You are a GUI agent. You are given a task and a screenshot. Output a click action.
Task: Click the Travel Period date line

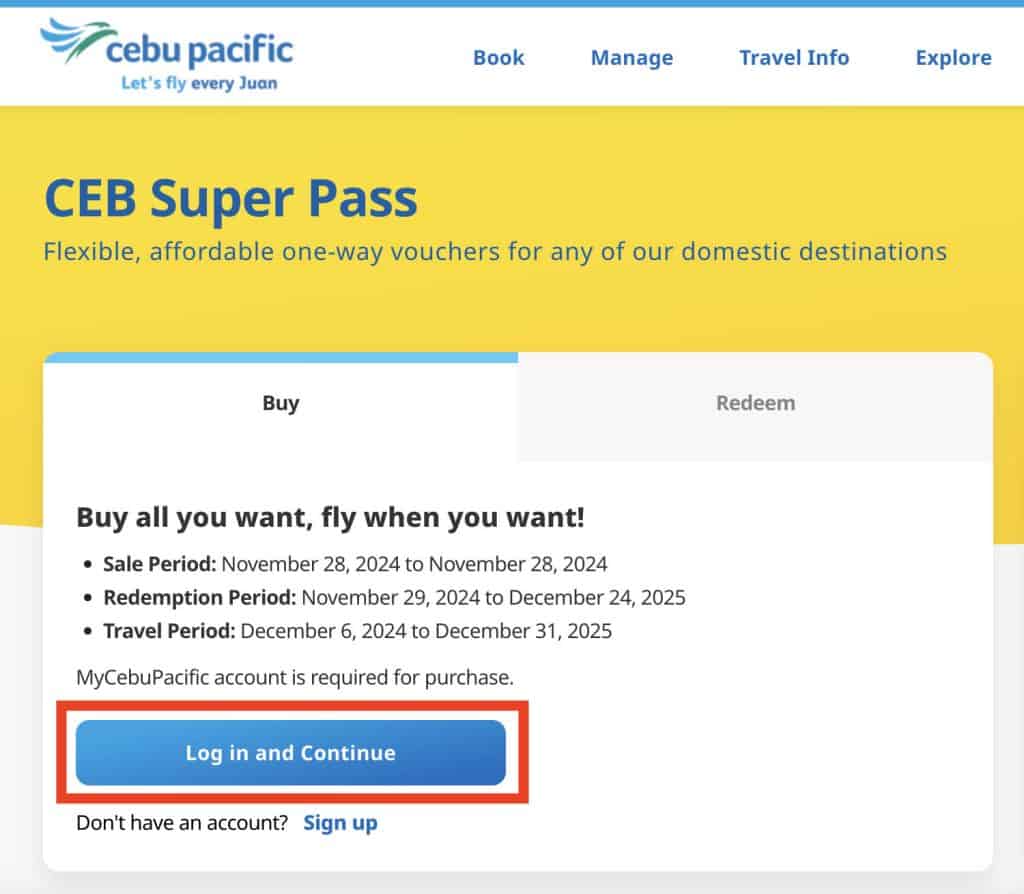click(x=357, y=631)
